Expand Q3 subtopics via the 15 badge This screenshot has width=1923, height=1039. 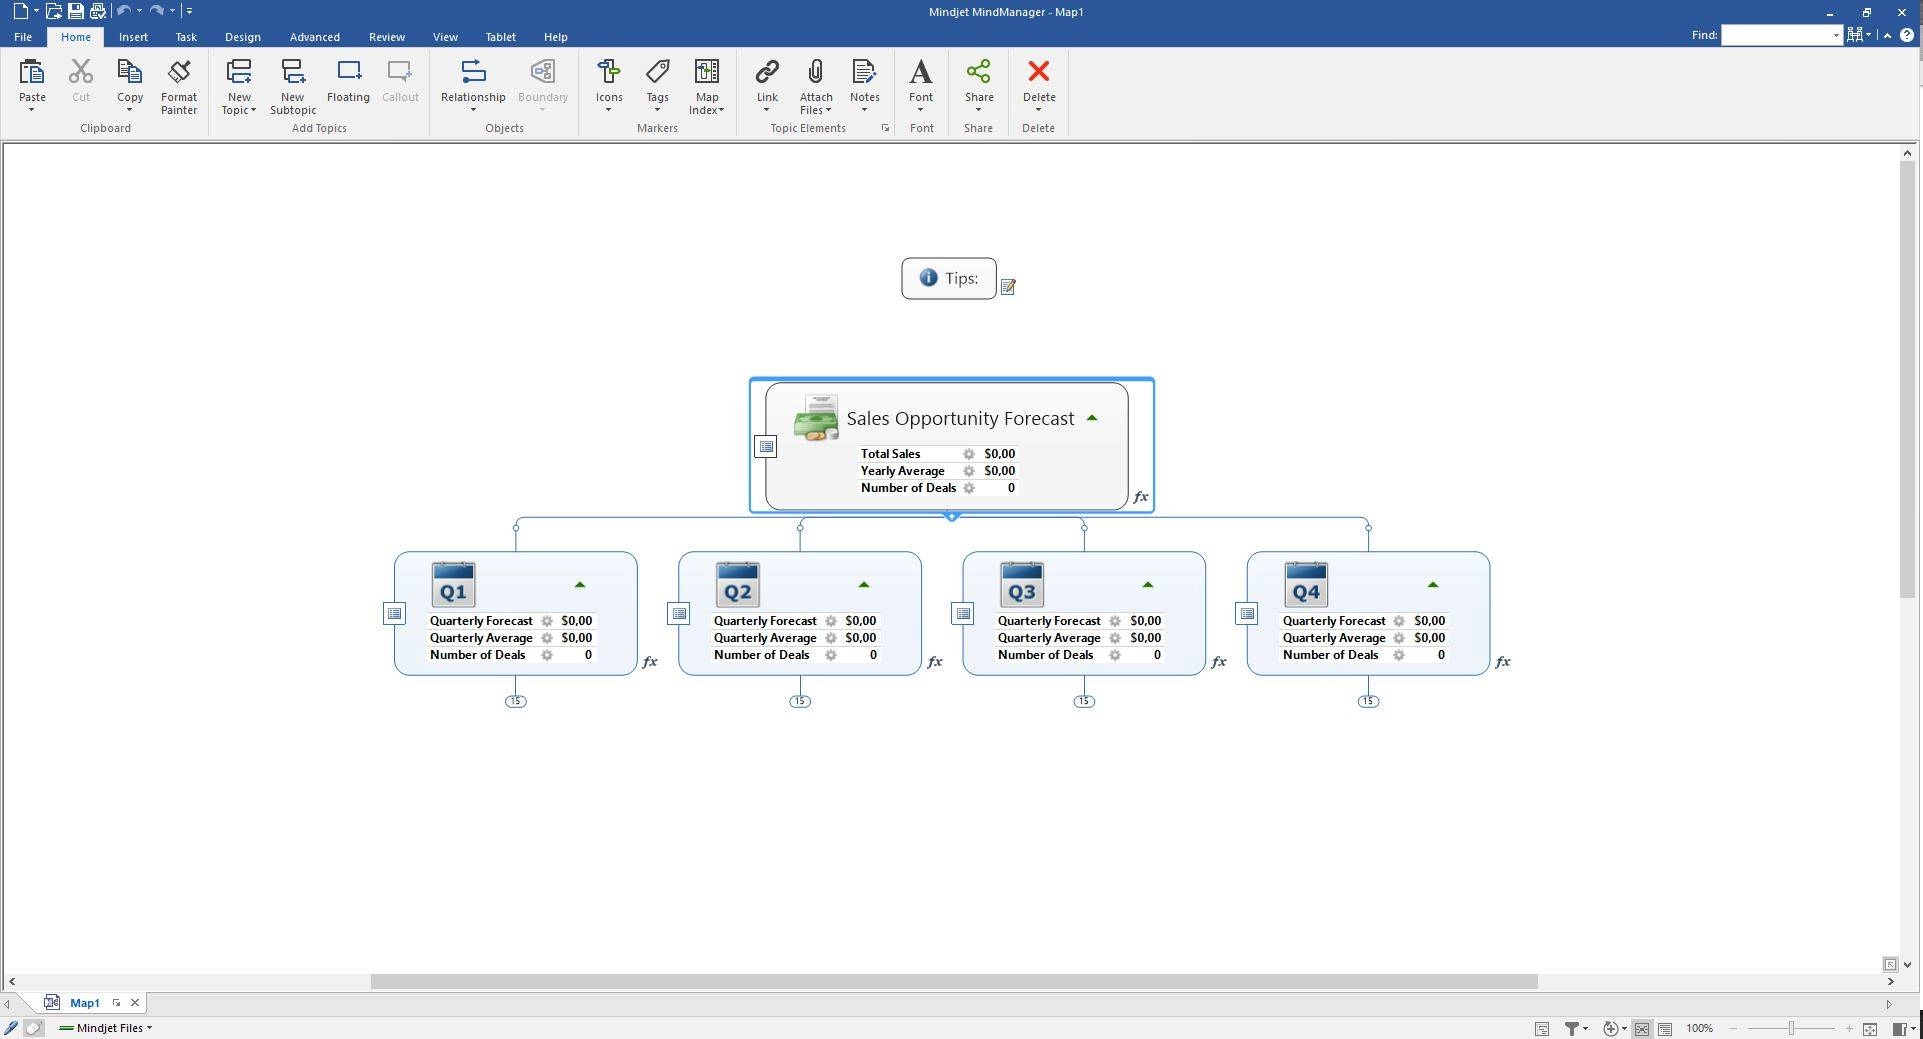(x=1084, y=702)
